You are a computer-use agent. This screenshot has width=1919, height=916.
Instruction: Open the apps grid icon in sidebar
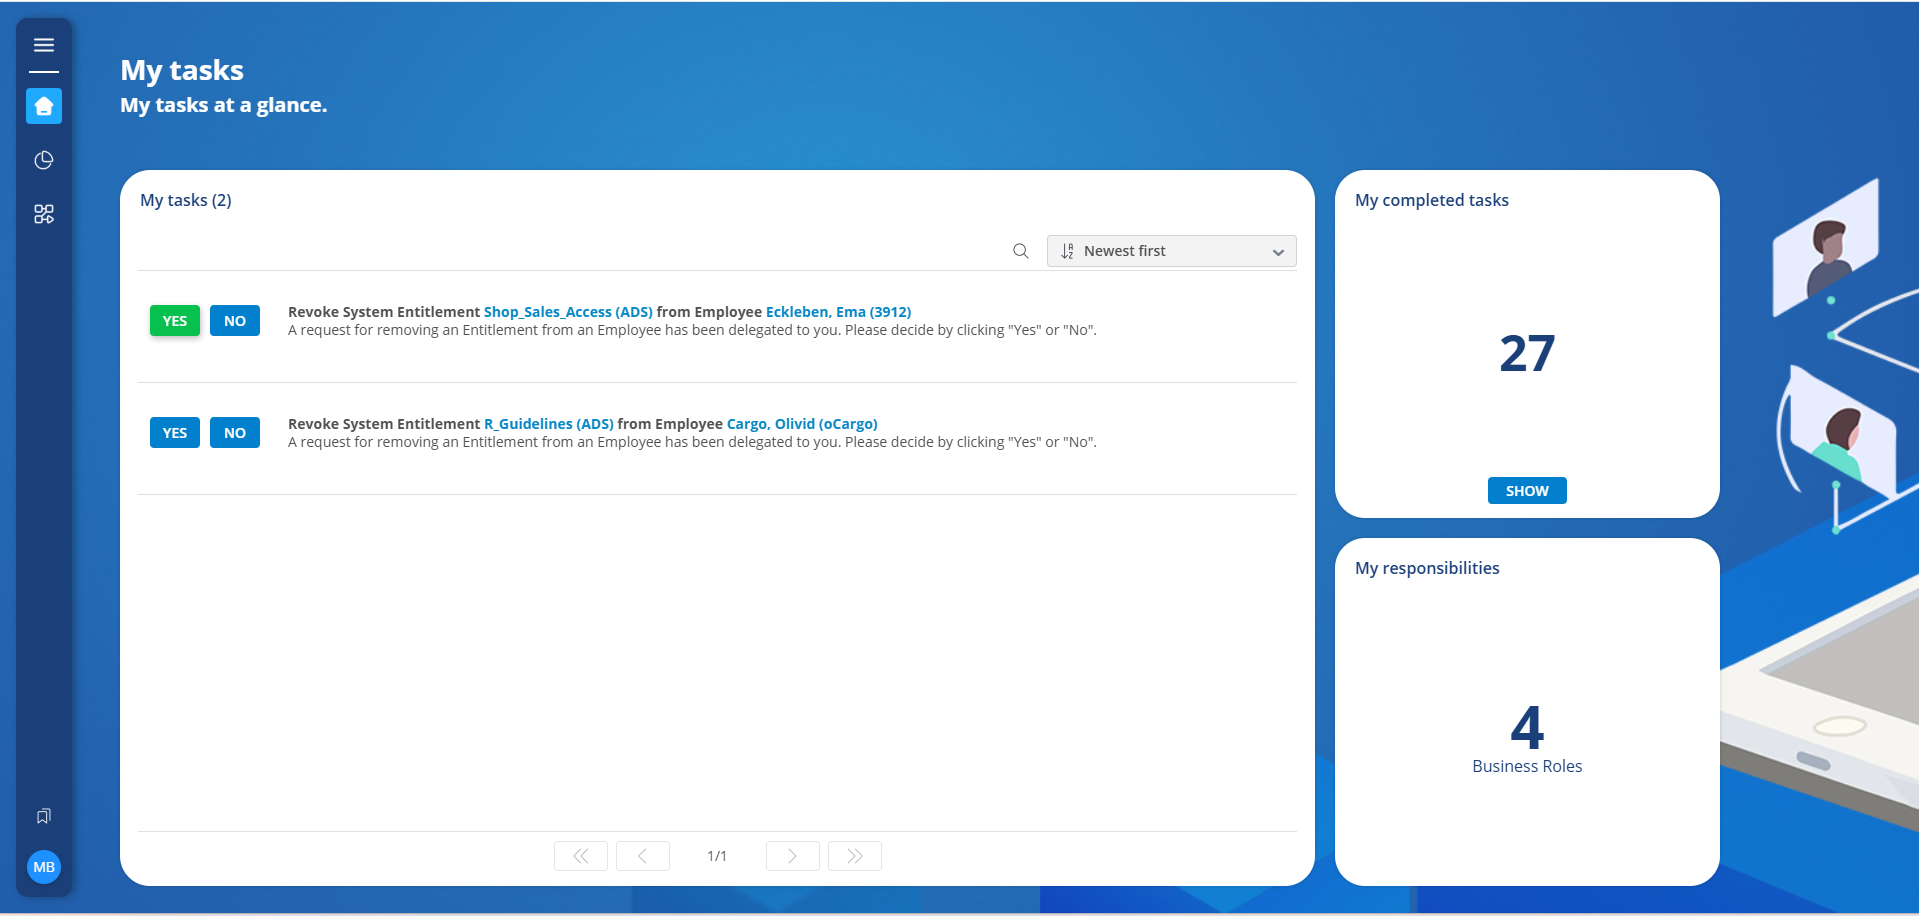44,214
